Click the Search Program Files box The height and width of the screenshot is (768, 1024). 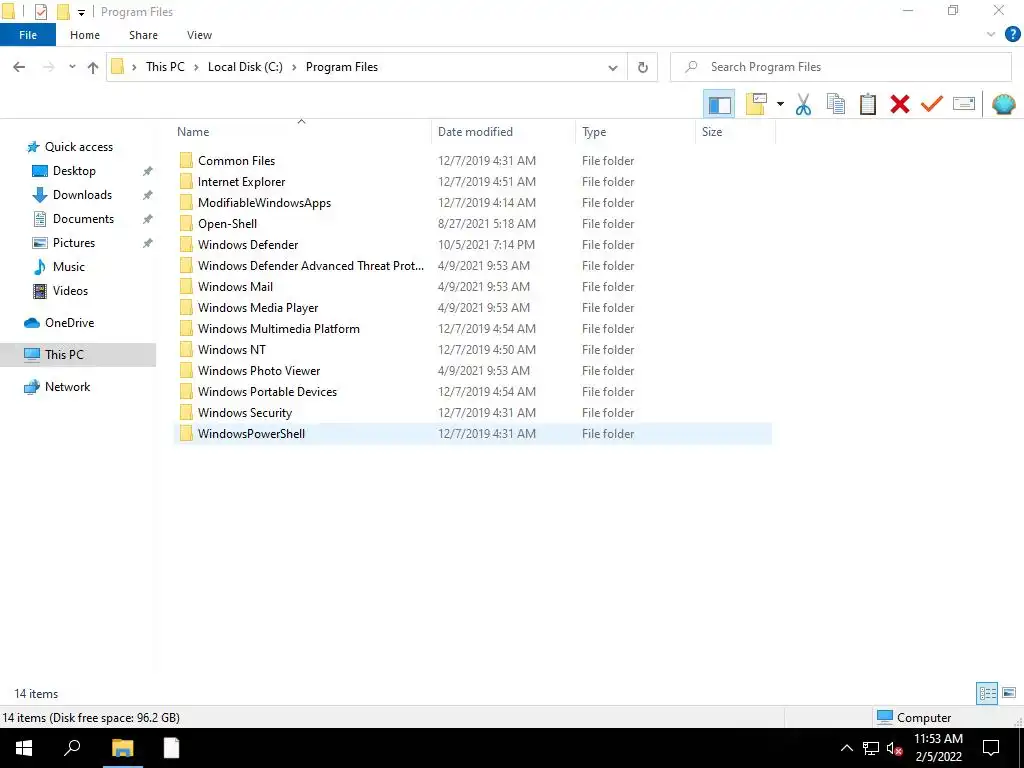pos(840,67)
